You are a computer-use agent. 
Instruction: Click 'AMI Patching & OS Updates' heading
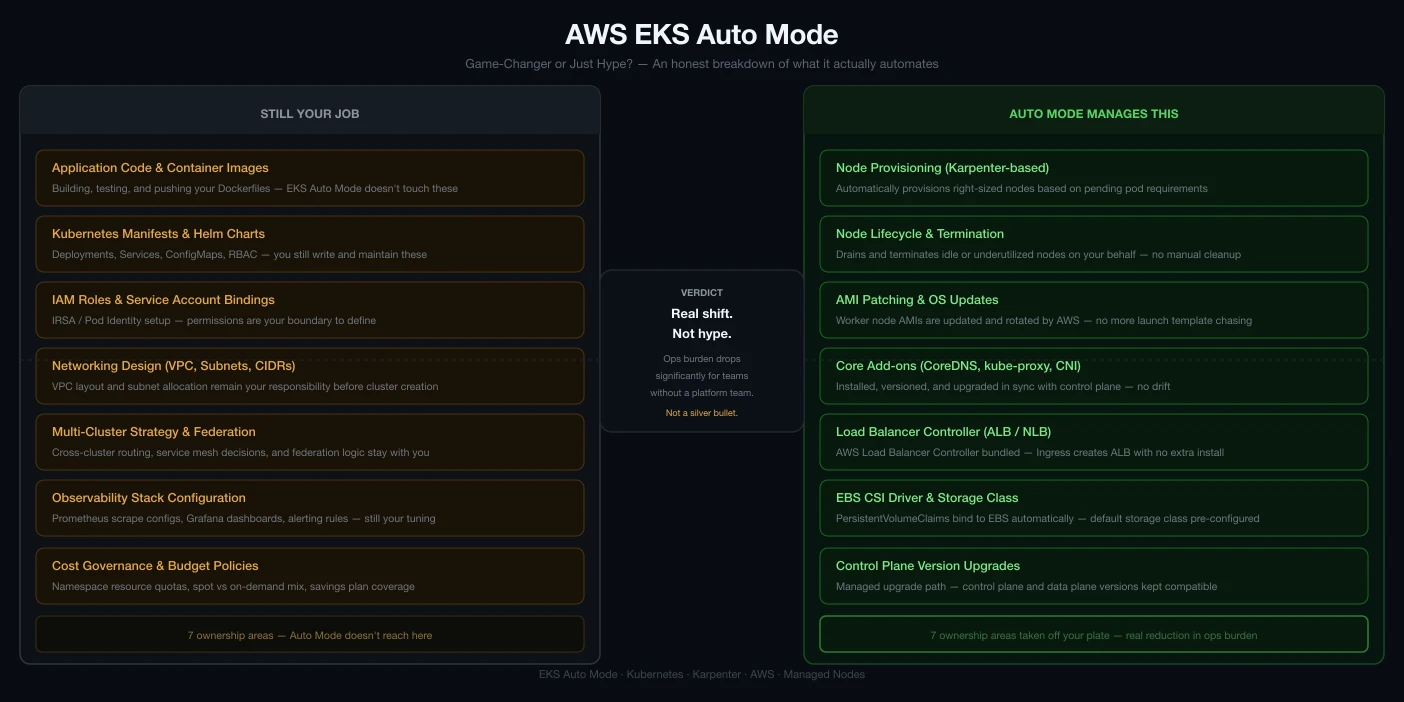coord(917,300)
